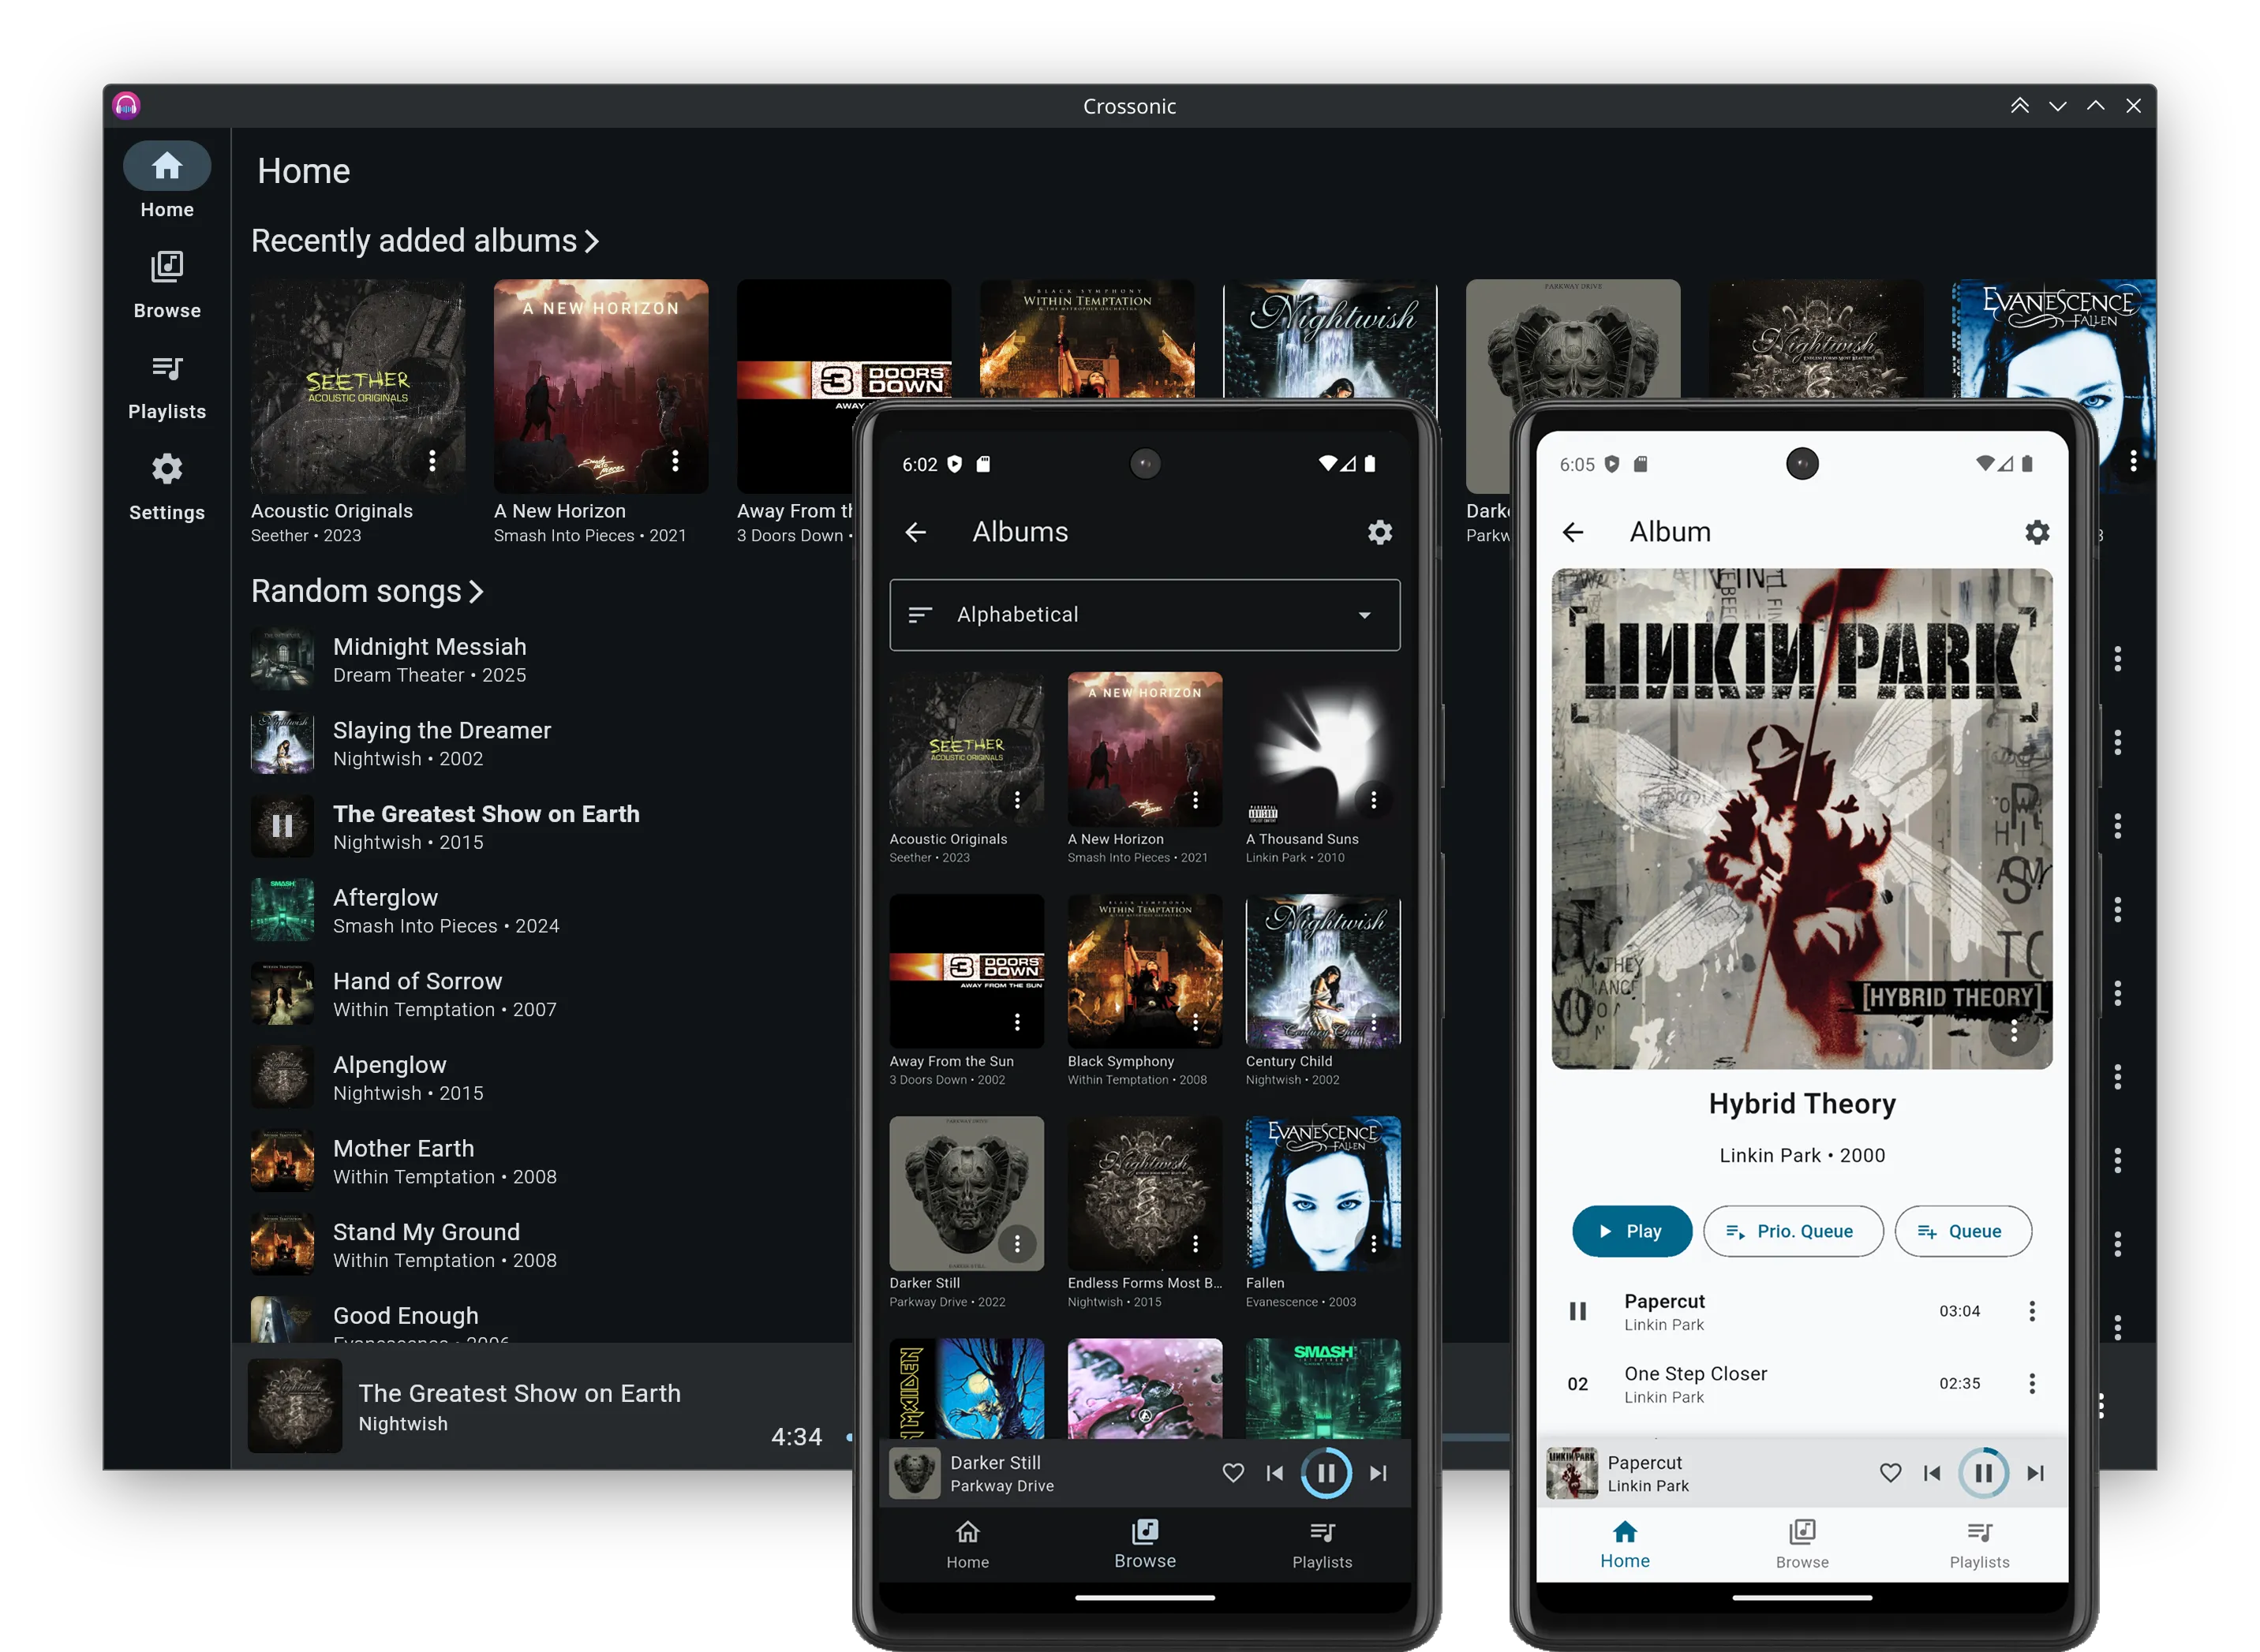Open the three-dot menu on Acoustic Originals album
Image resolution: width=2260 pixels, height=1652 pixels.
1019,800
